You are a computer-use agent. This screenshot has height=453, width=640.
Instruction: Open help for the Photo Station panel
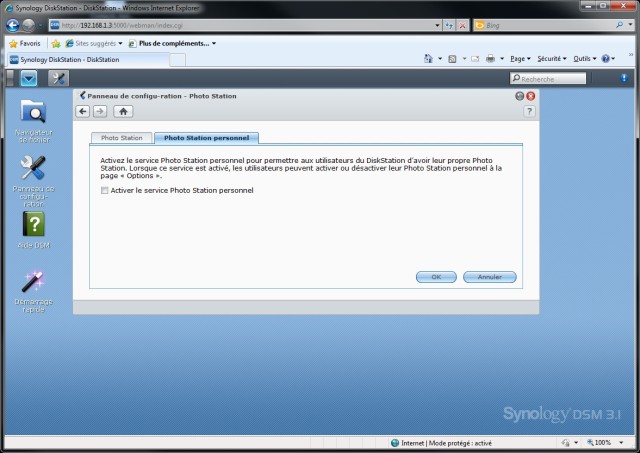(529, 111)
